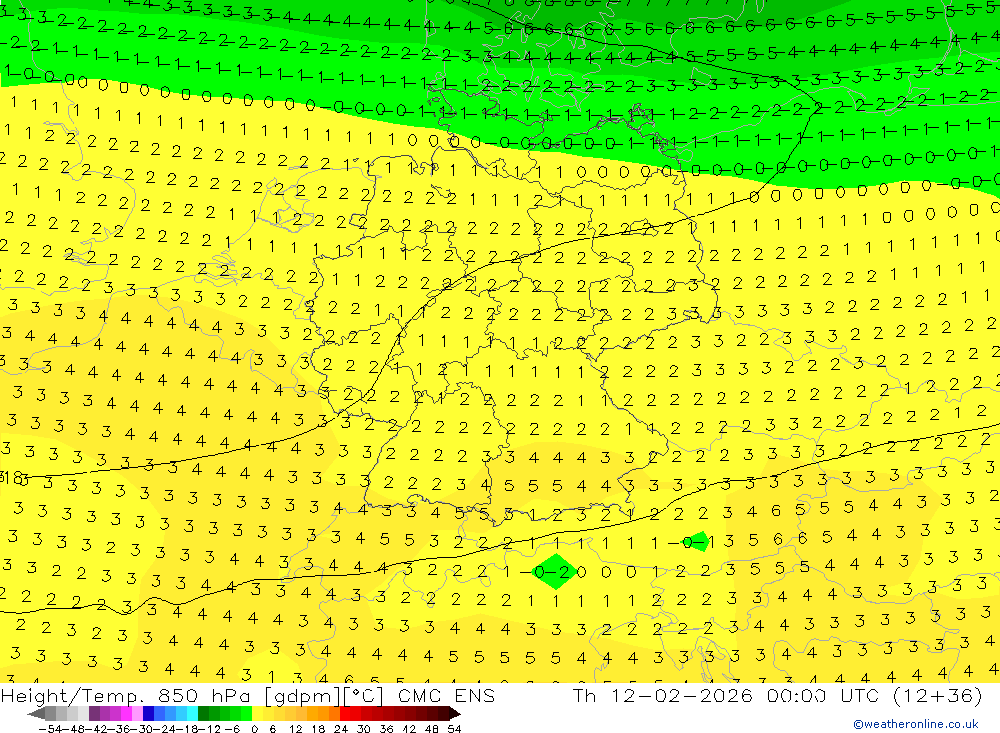Open the weatheronline.co.uk copyright link

click(916, 724)
